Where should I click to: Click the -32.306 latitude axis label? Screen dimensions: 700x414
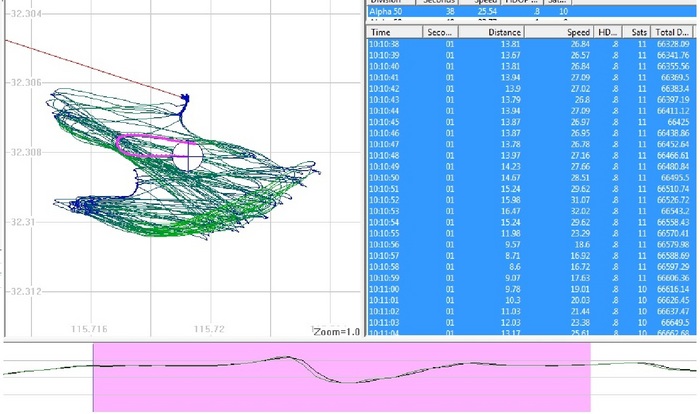(25, 83)
